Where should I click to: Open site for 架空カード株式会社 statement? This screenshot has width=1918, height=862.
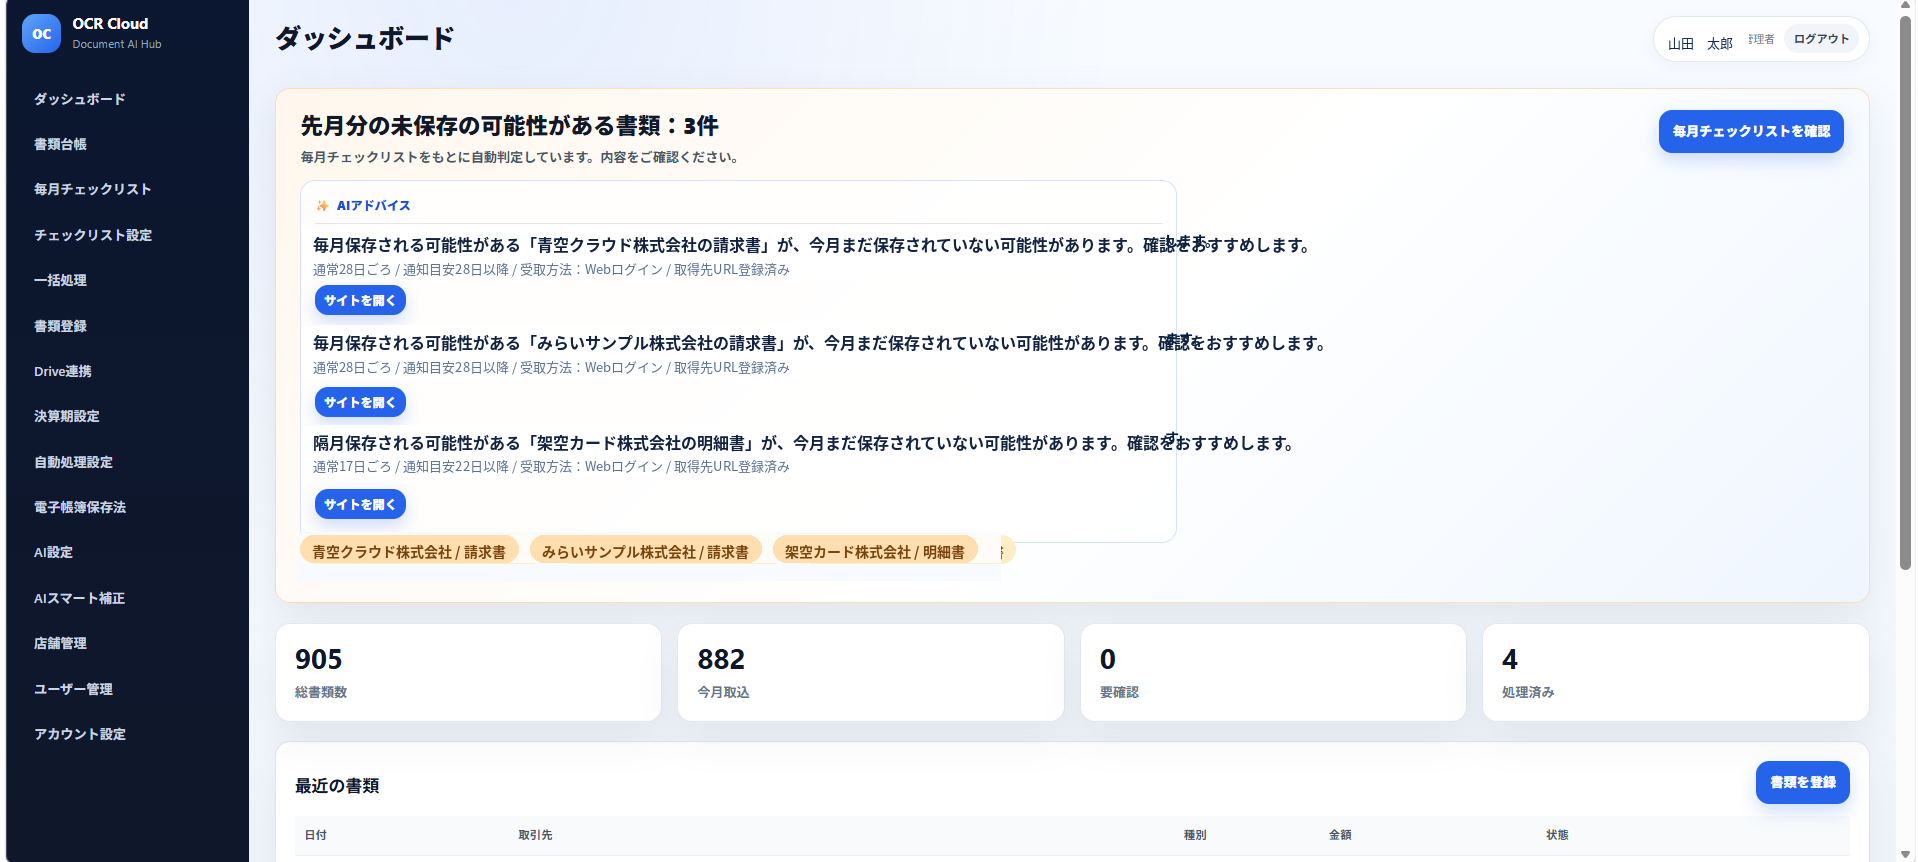pos(360,504)
